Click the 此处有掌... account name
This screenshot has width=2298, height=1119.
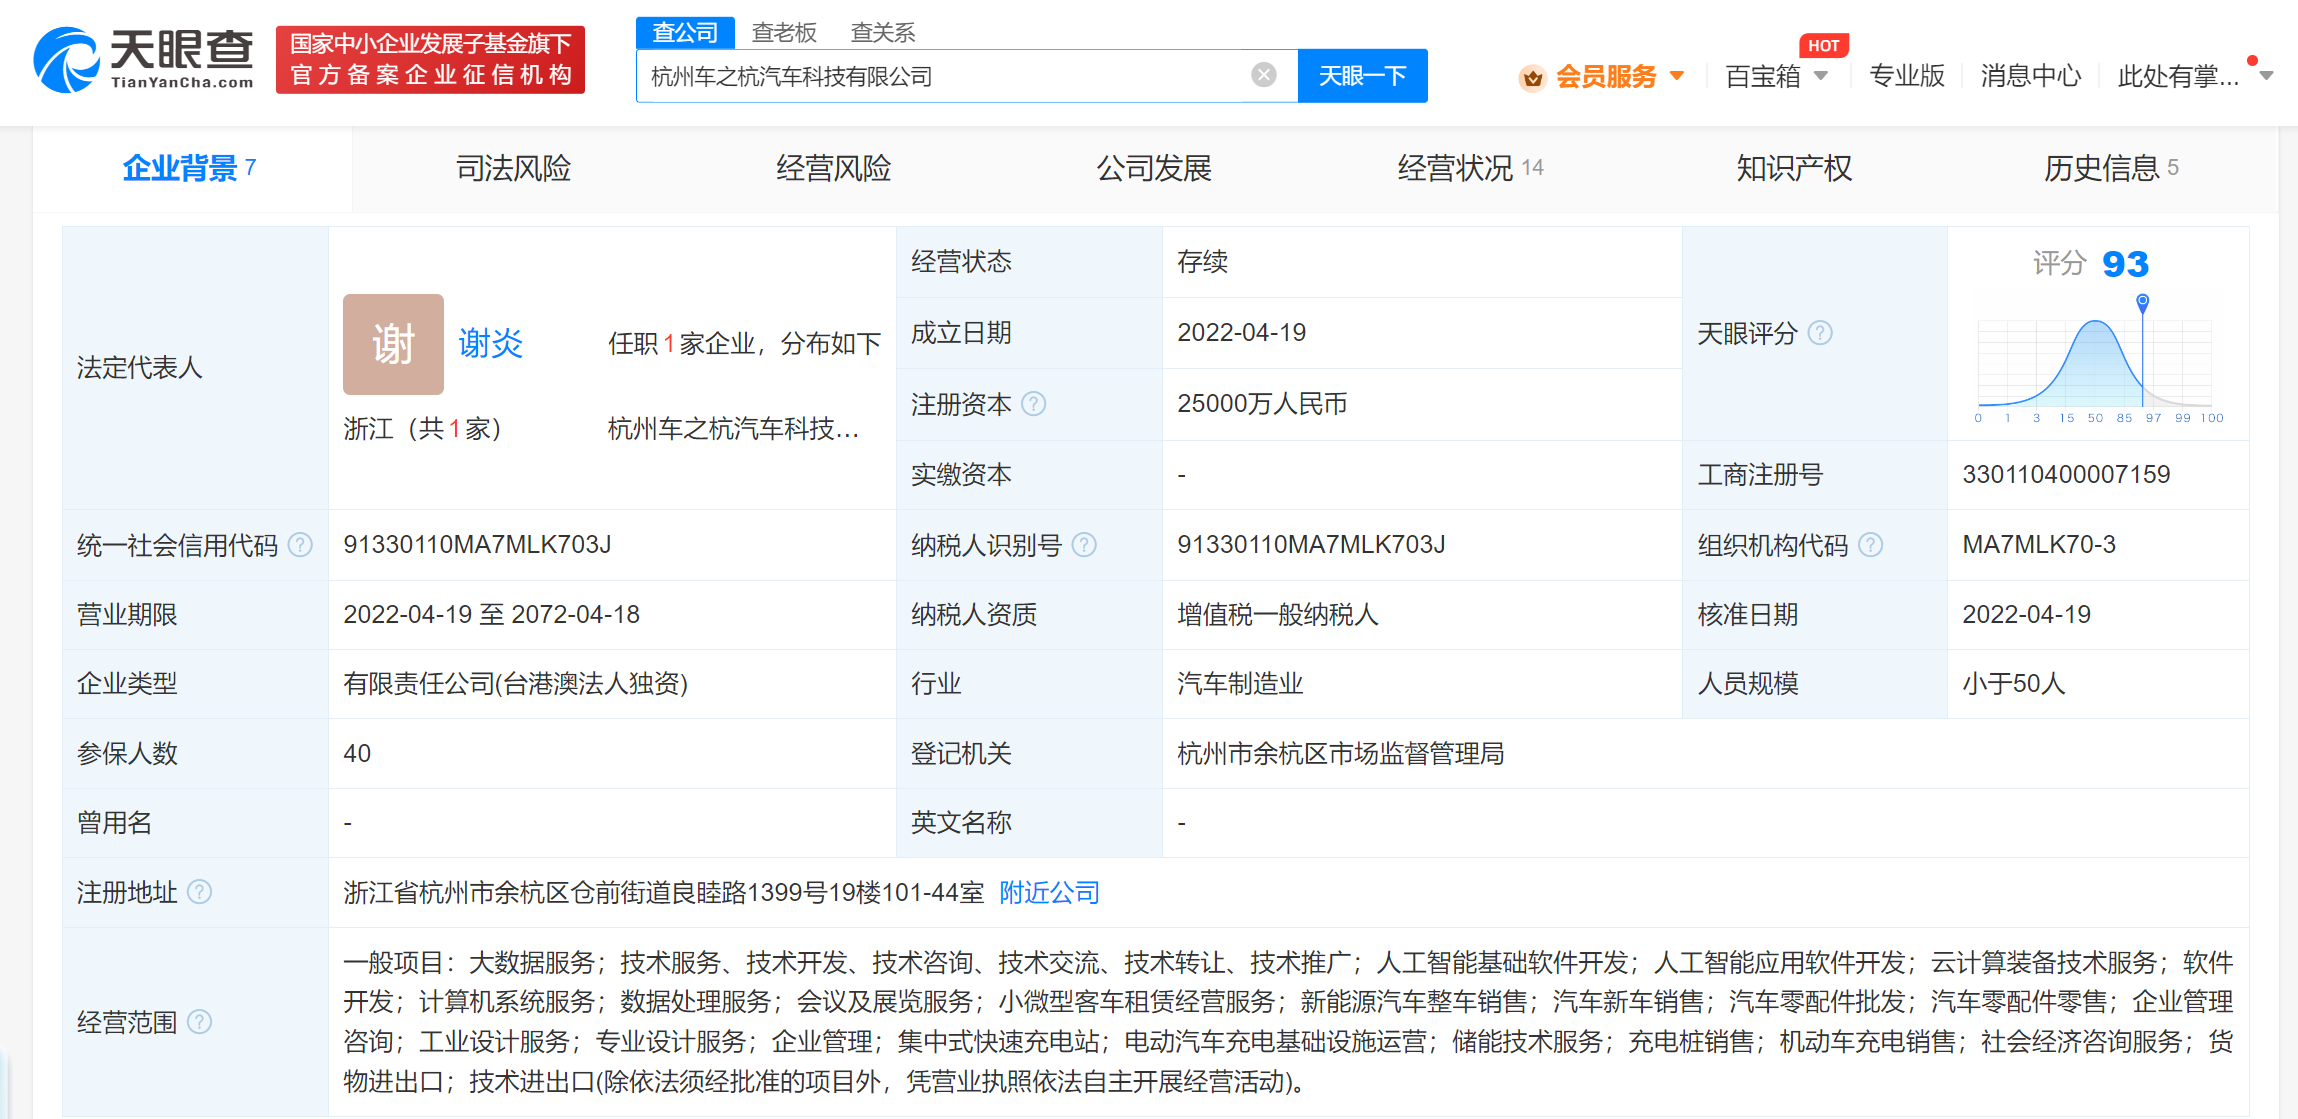coord(2178,76)
